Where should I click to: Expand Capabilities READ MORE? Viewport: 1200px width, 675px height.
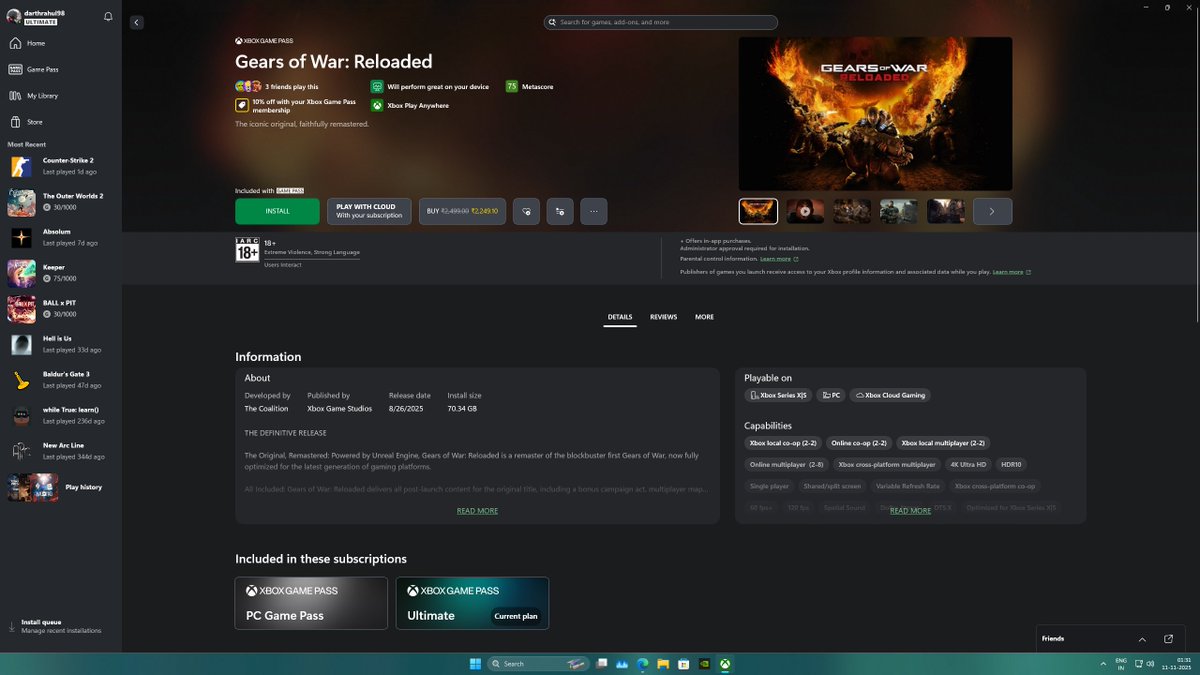coord(910,511)
